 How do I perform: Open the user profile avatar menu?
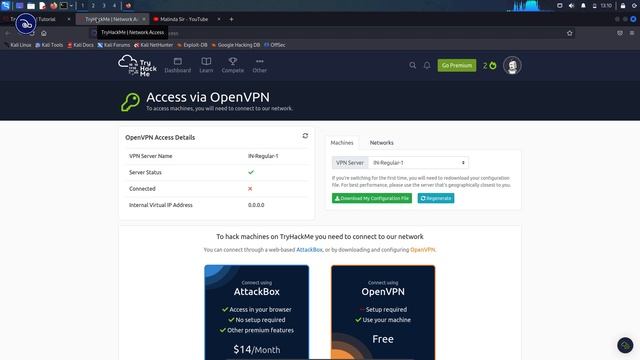coord(512,65)
